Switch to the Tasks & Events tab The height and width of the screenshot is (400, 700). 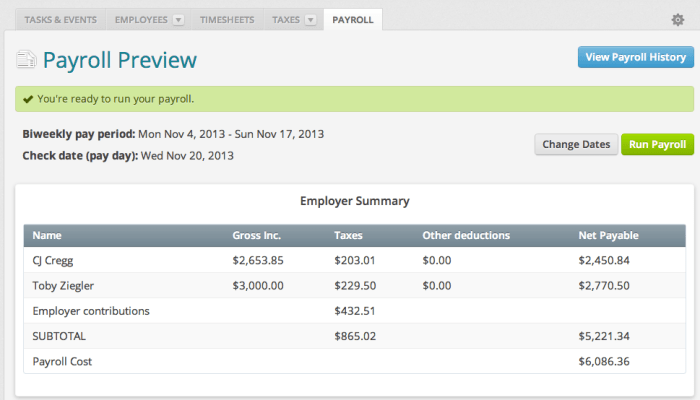[x=61, y=20]
